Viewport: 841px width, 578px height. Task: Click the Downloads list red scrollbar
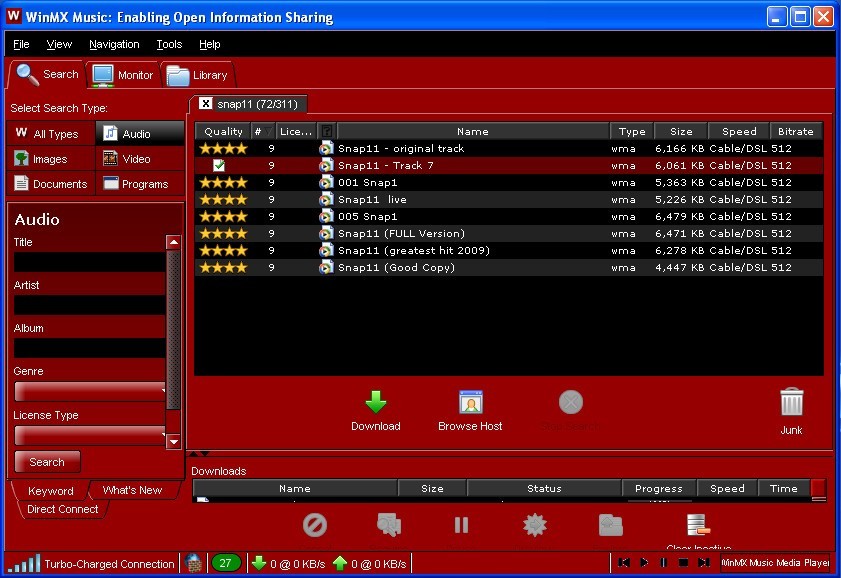[818, 490]
